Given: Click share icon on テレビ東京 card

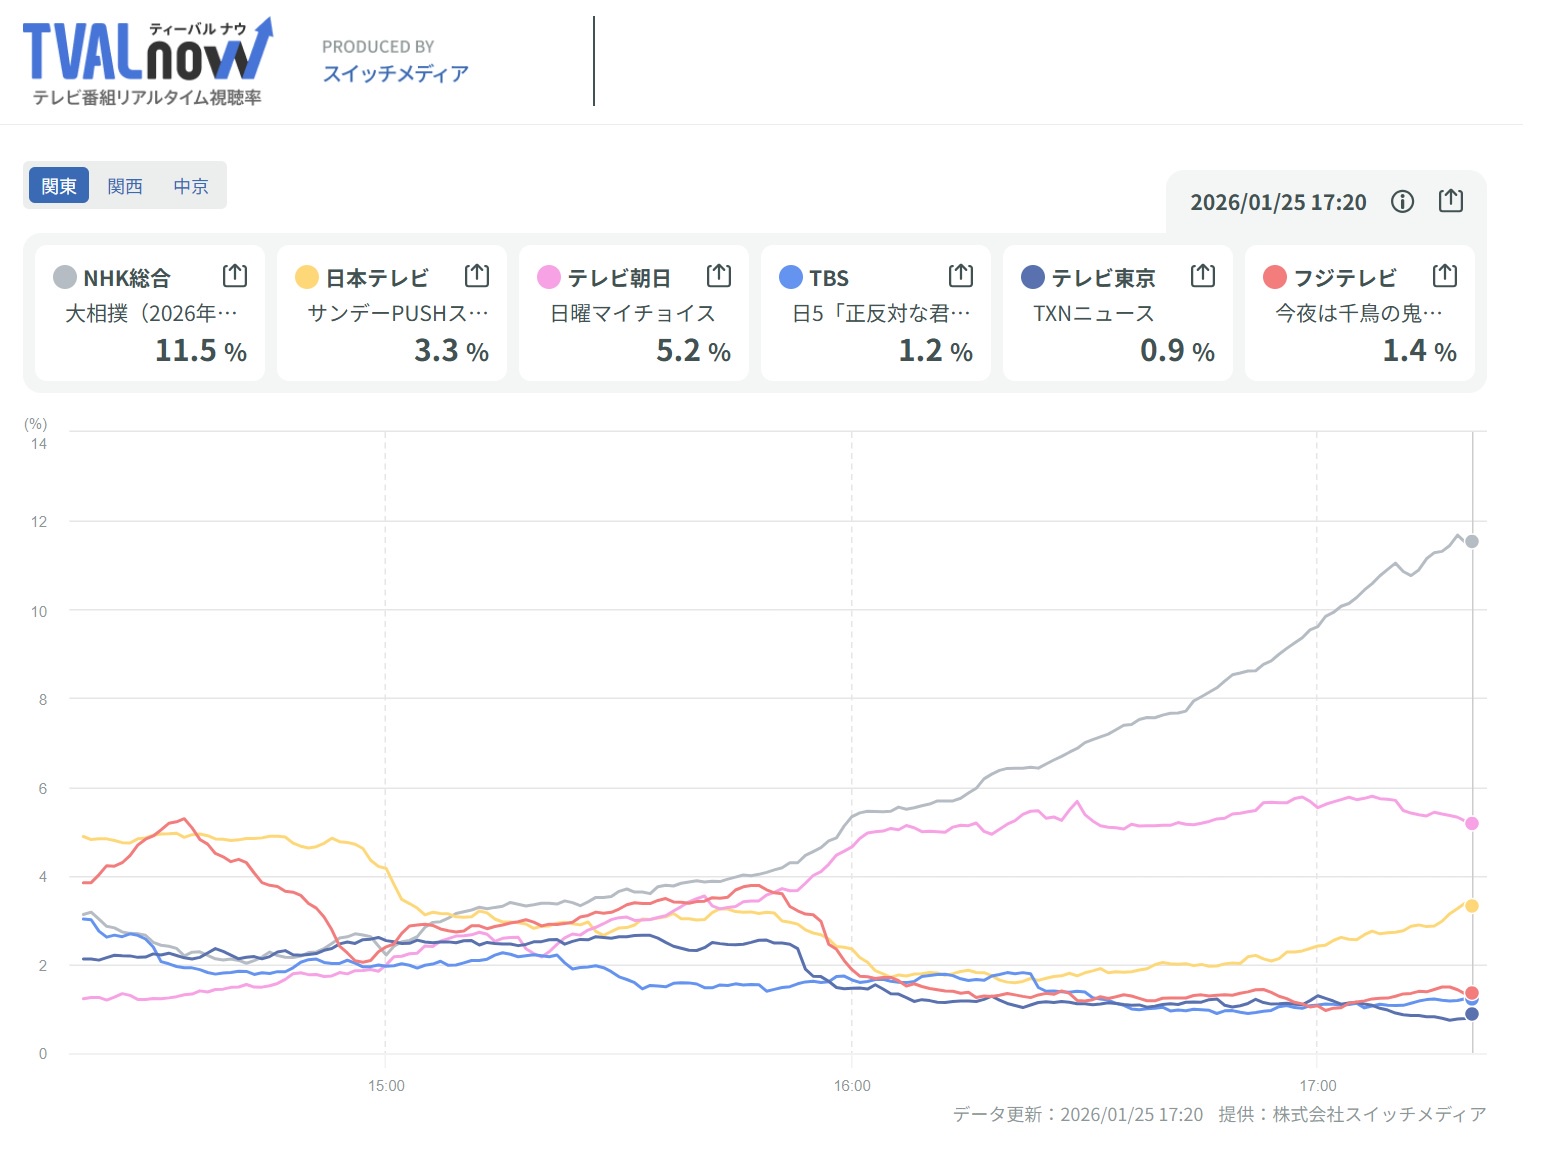Looking at the screenshot, I should [1203, 275].
